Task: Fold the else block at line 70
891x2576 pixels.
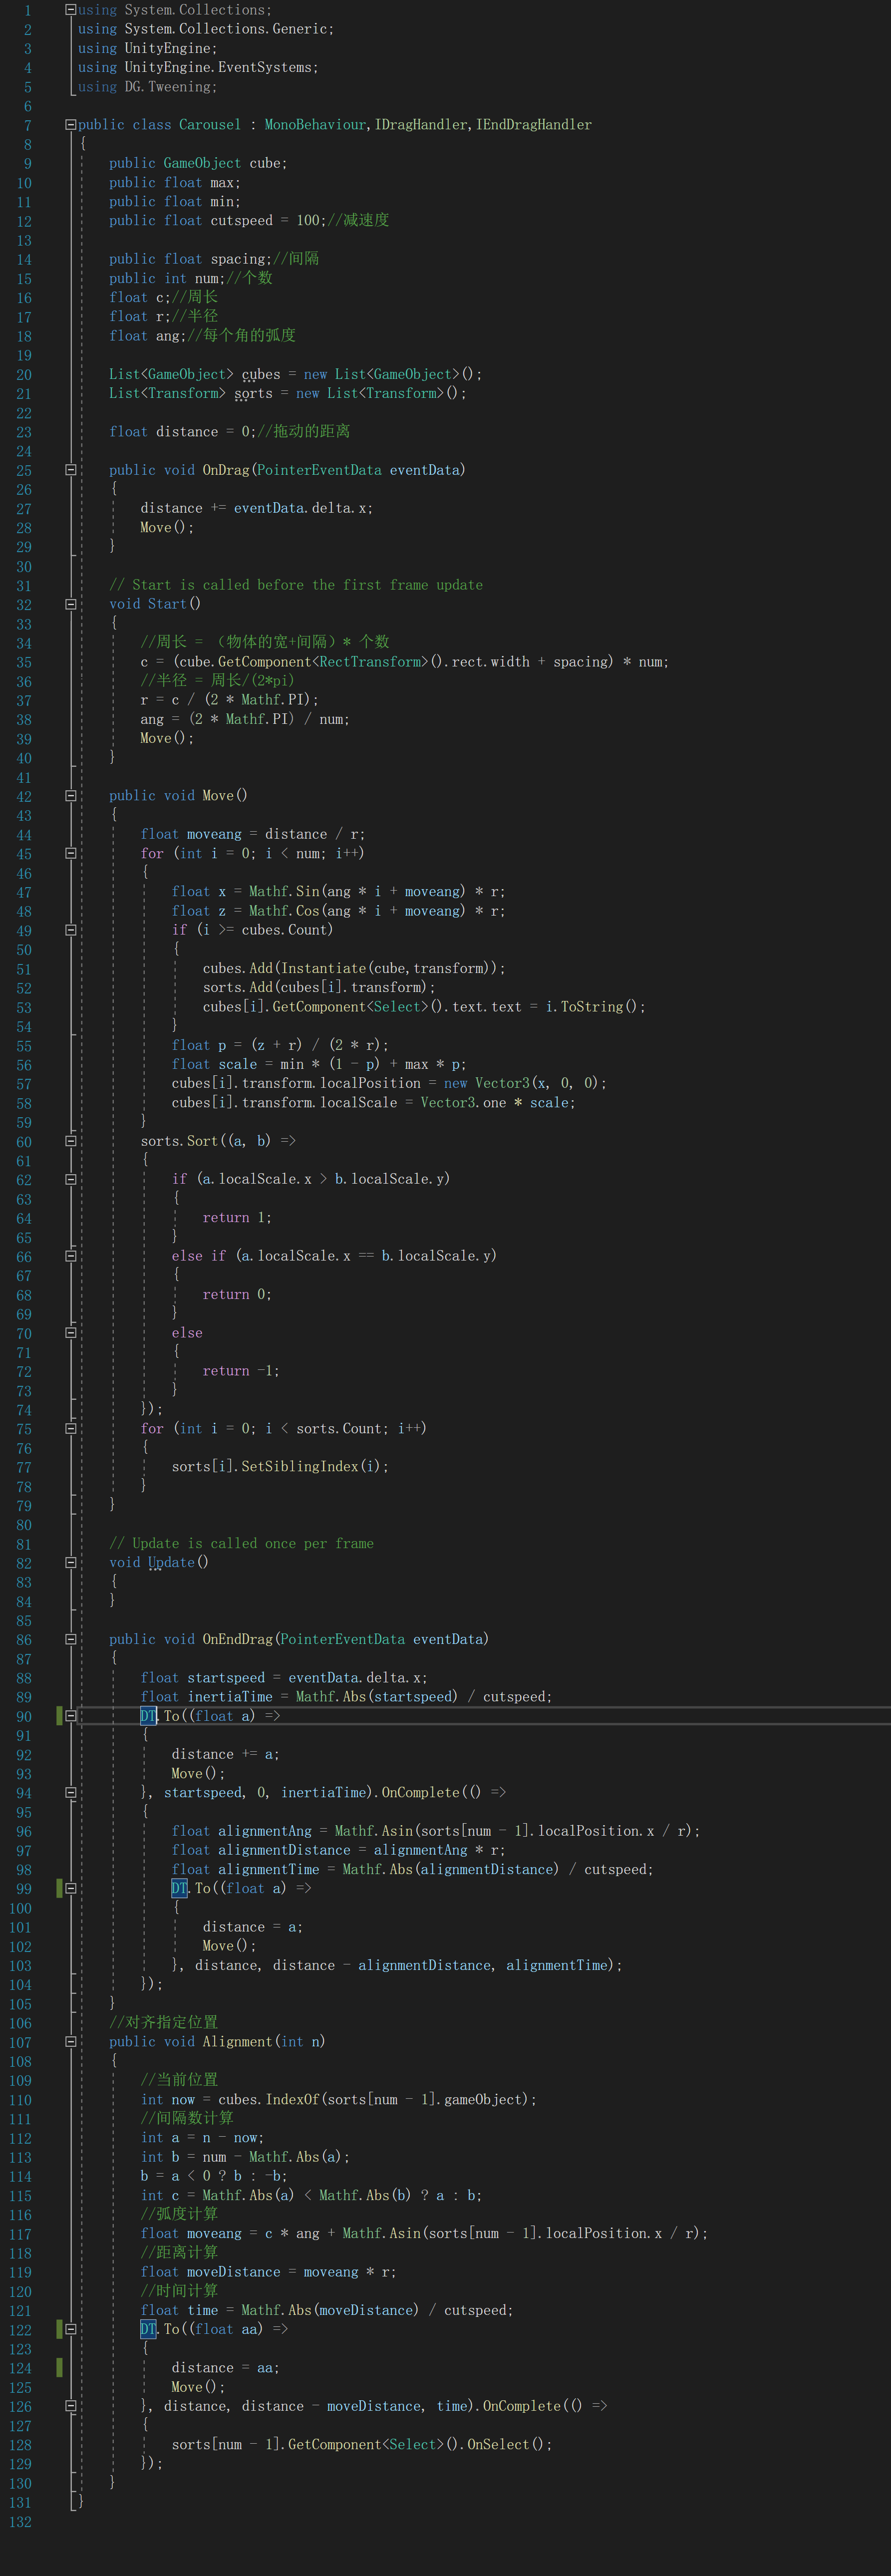Action: tap(71, 1333)
